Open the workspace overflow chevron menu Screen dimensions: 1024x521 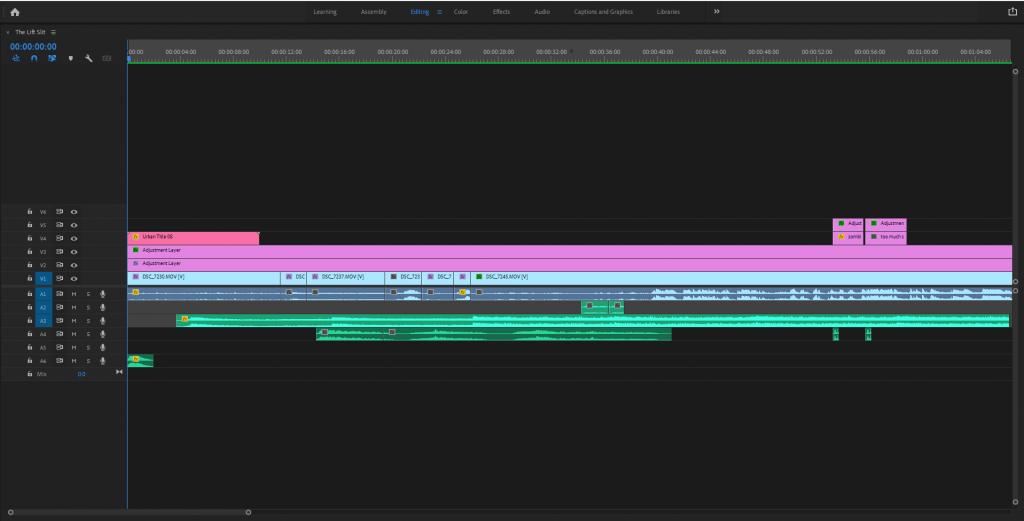[716, 11]
